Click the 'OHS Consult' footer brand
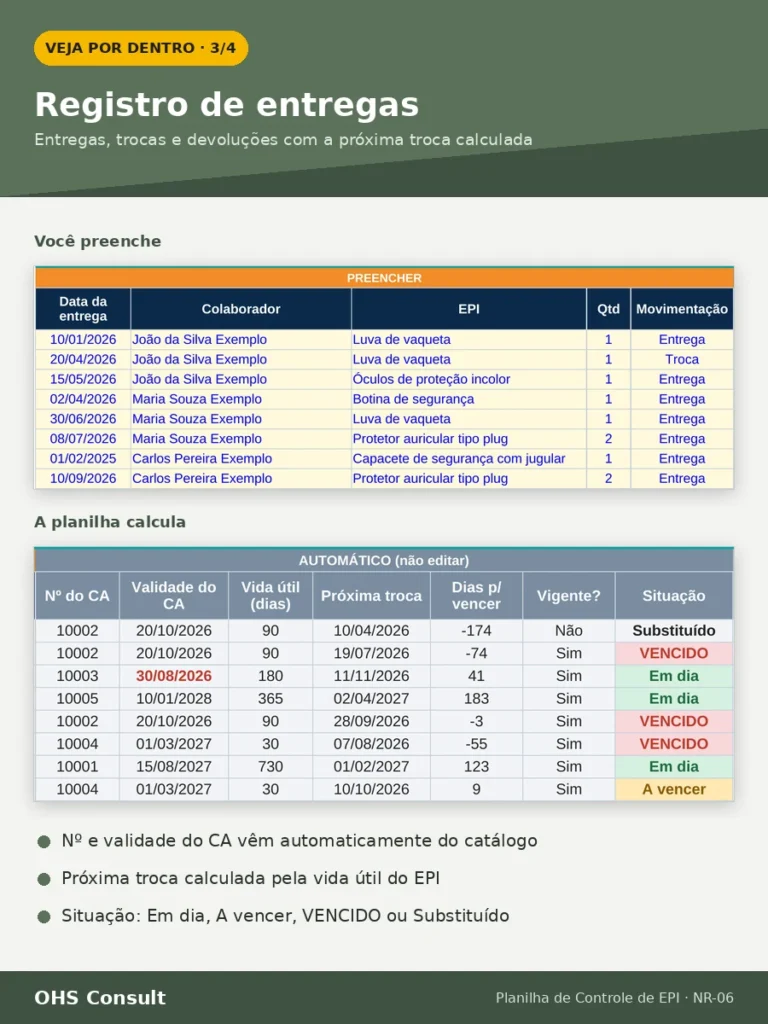Viewport: 768px width, 1024px height. point(100,998)
